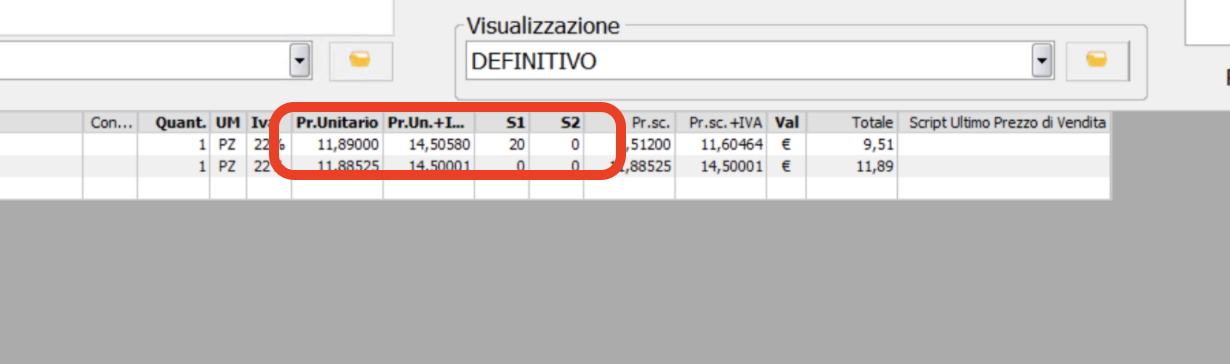Click the Pr.sc.+IVA column header
The height and width of the screenshot is (364, 1230).
point(721,122)
